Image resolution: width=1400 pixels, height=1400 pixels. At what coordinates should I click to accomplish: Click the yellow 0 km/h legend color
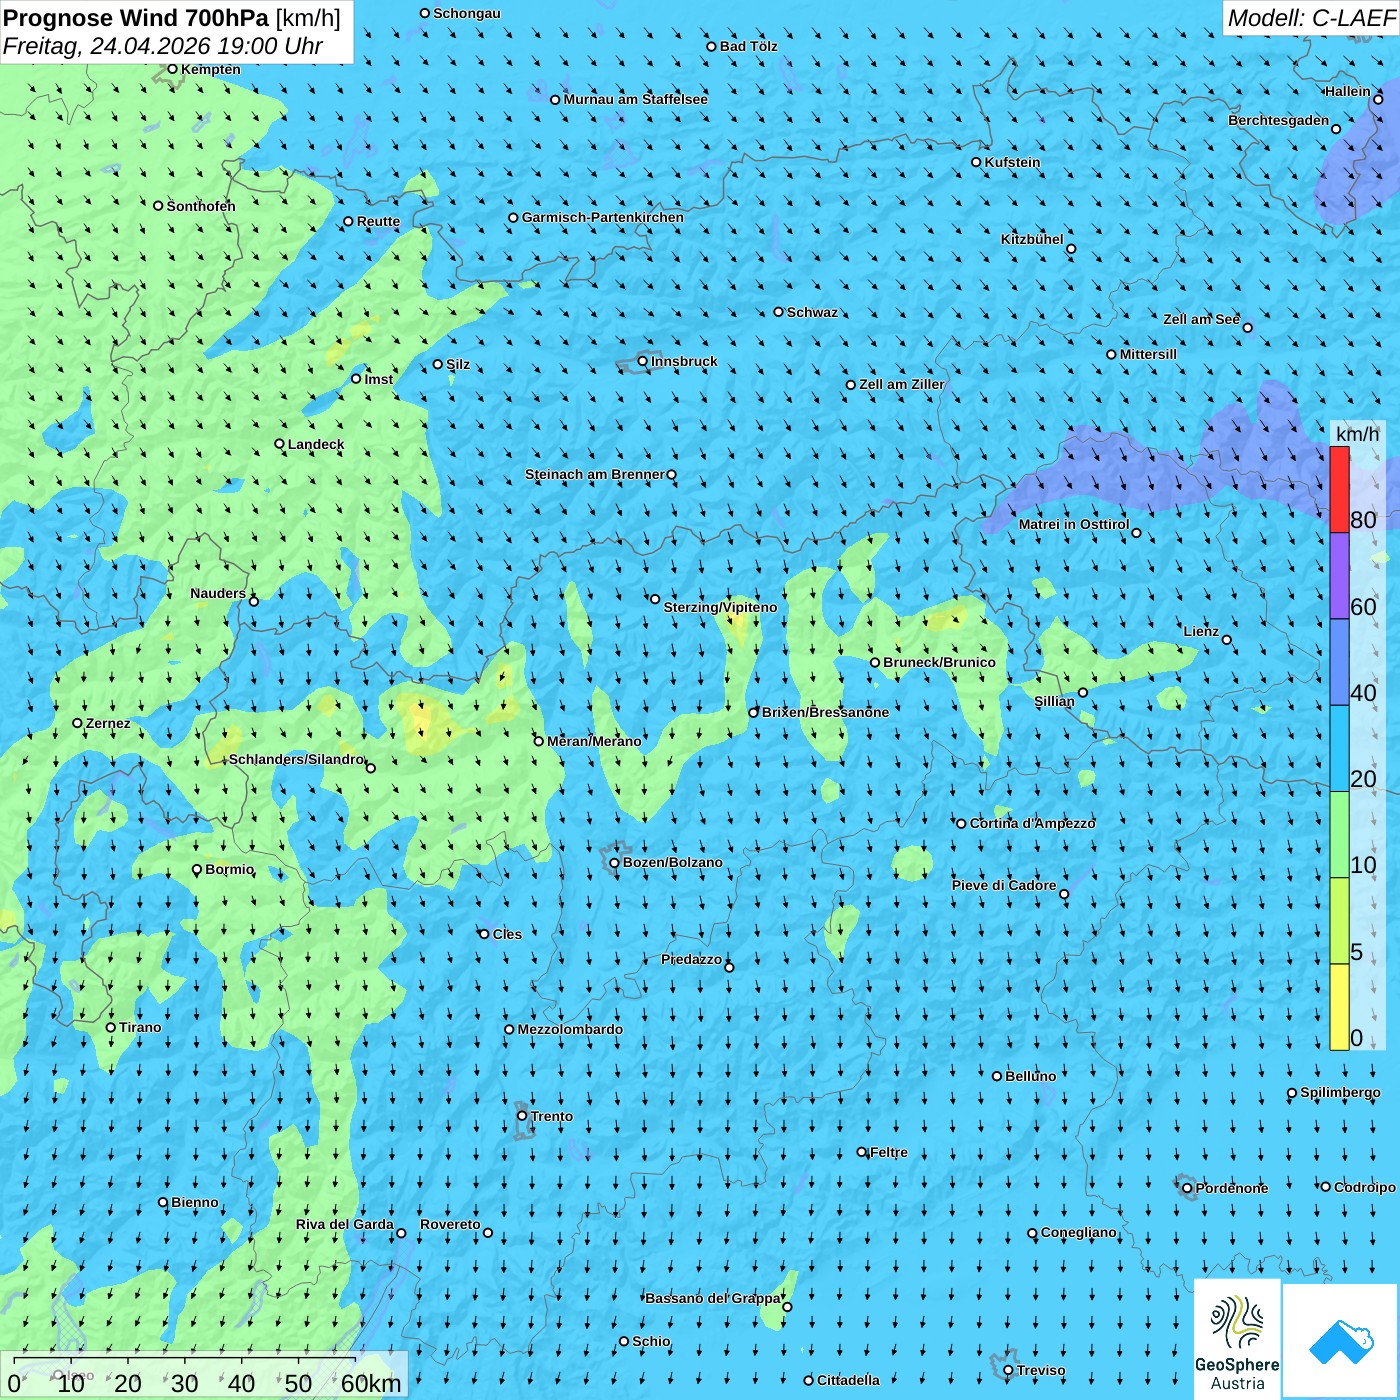(1339, 1007)
